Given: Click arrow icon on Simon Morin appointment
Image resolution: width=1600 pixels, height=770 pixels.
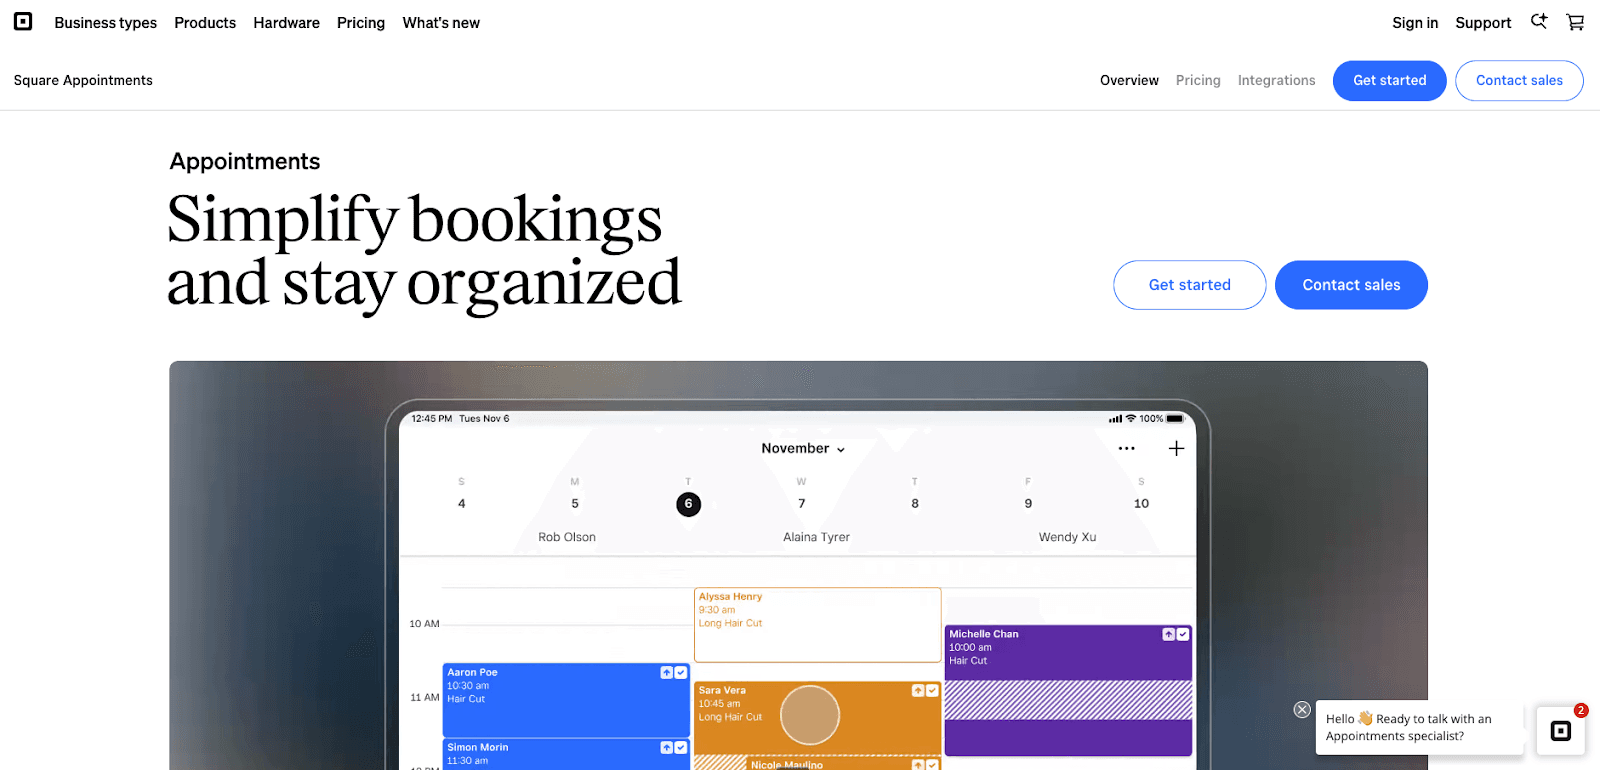Looking at the screenshot, I should click(x=666, y=748).
